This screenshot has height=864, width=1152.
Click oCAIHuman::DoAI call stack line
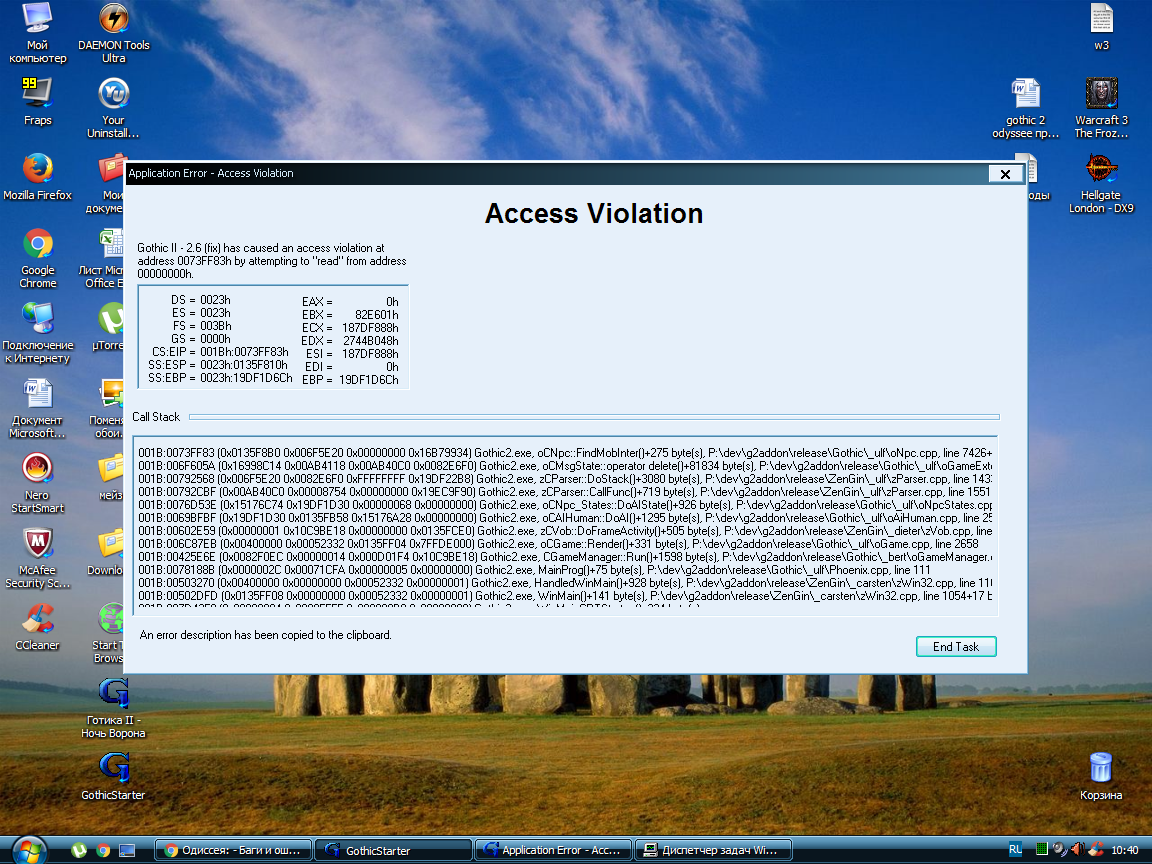coord(565,518)
